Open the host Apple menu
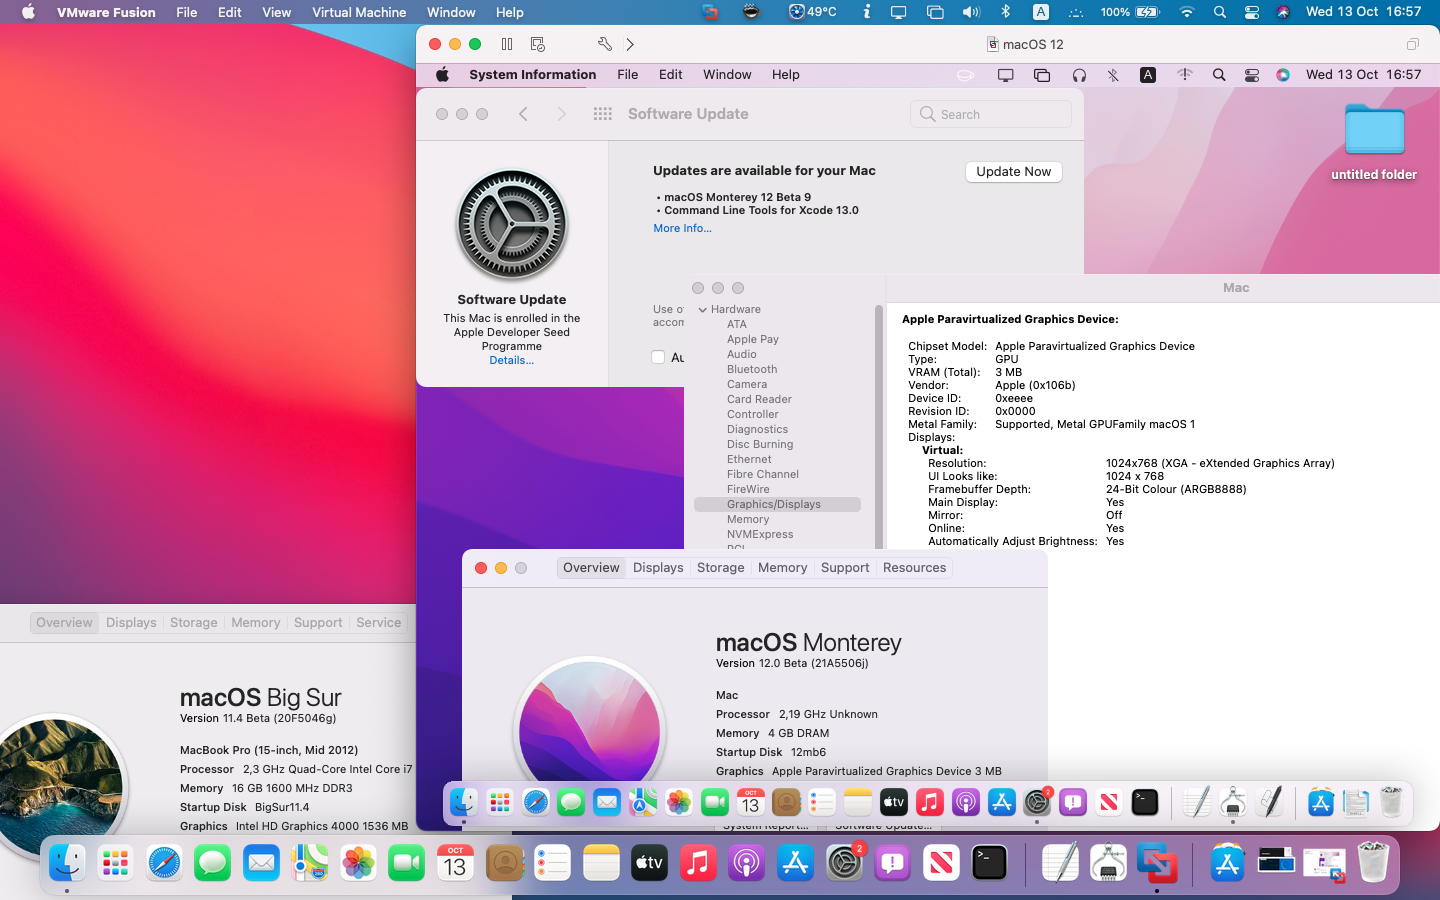The image size is (1440, 900). coord(28,12)
